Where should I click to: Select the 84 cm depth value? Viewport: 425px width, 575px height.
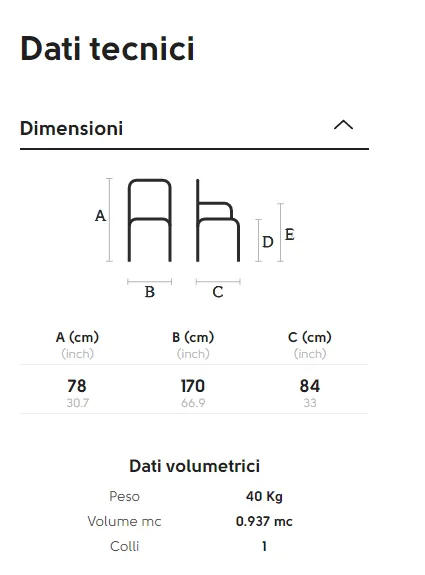pos(310,386)
